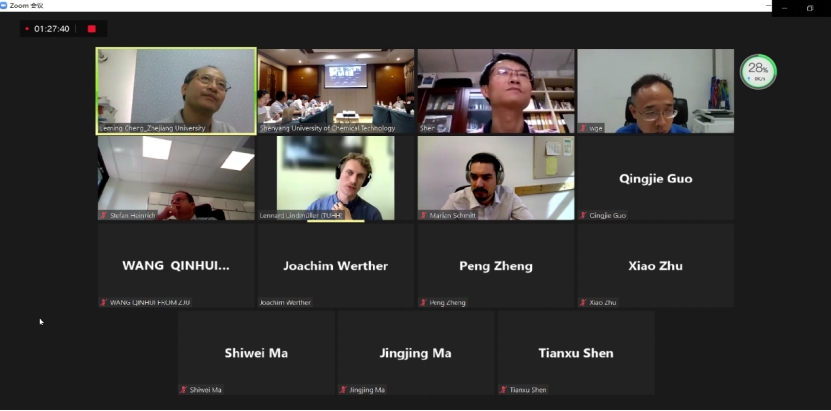This screenshot has width=831, height=411.
Task: Click the muted mic icon on Jingjing Ma
Action: (x=343, y=390)
